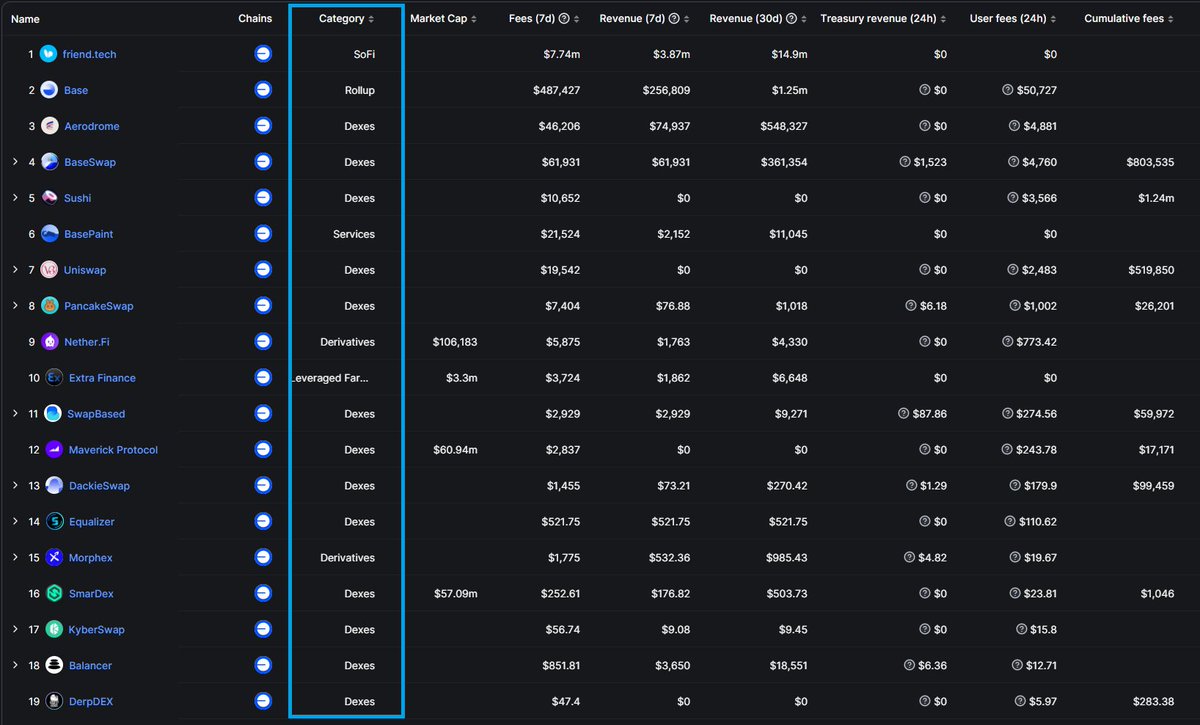The width and height of the screenshot is (1200, 725).
Task: Open the Maverick Protocol page
Action: 114,450
